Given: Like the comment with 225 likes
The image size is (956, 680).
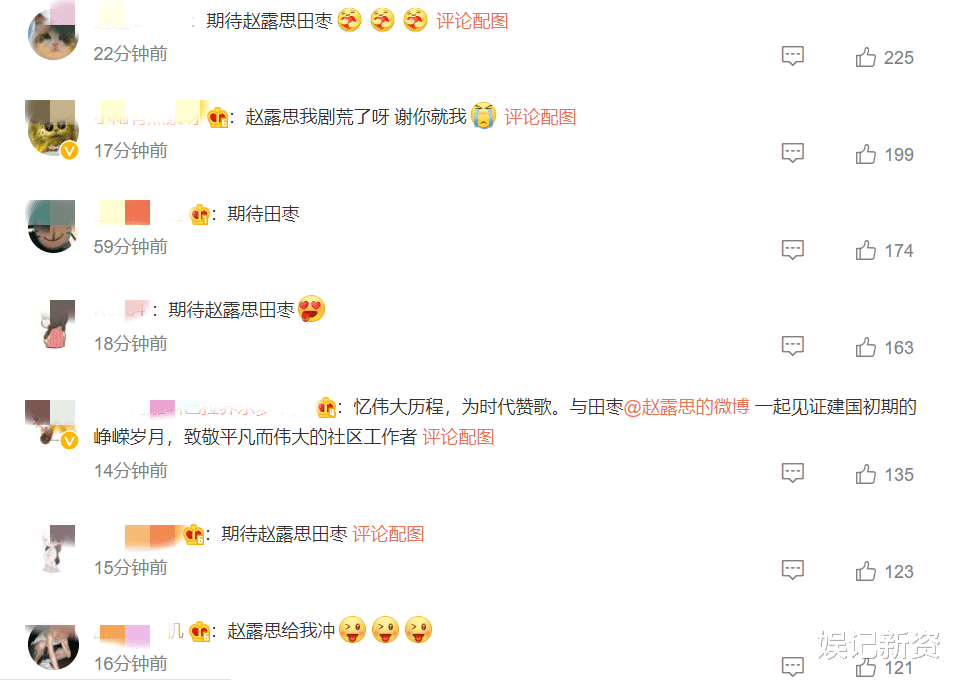Looking at the screenshot, I should click(x=865, y=57).
